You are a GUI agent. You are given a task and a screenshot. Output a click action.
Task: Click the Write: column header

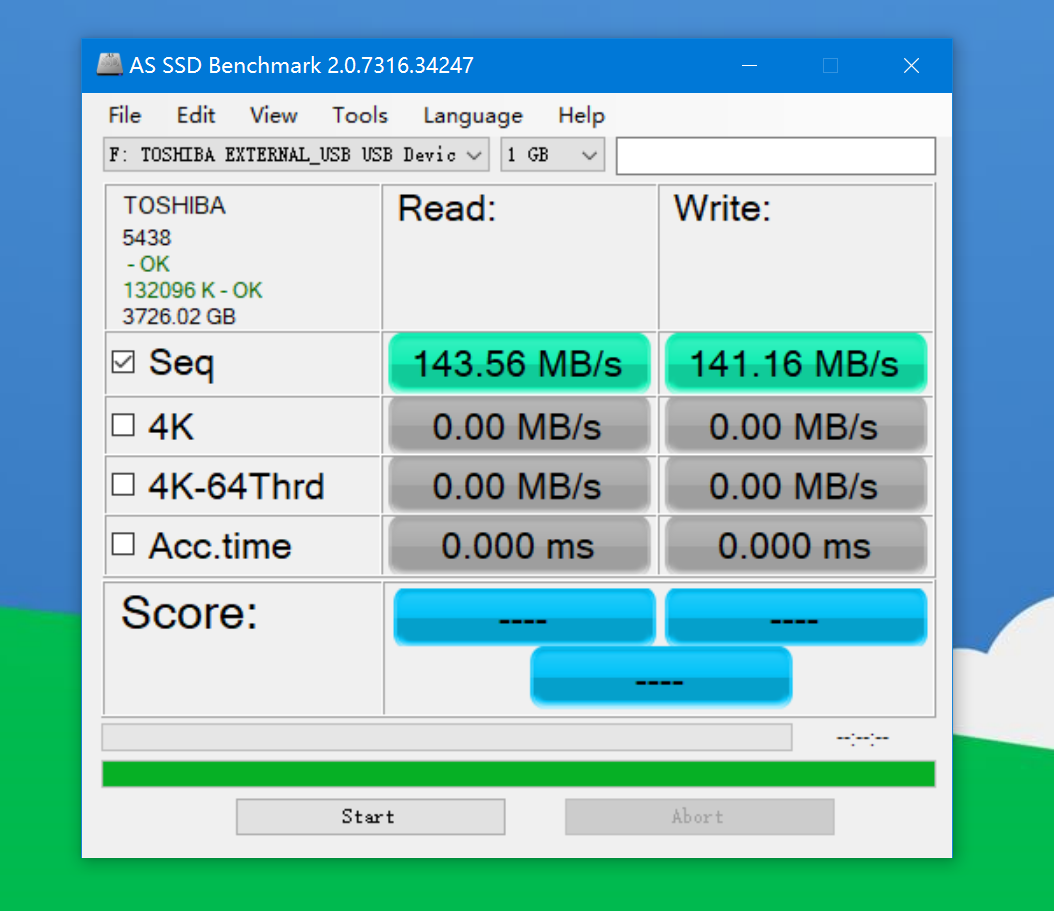point(722,208)
